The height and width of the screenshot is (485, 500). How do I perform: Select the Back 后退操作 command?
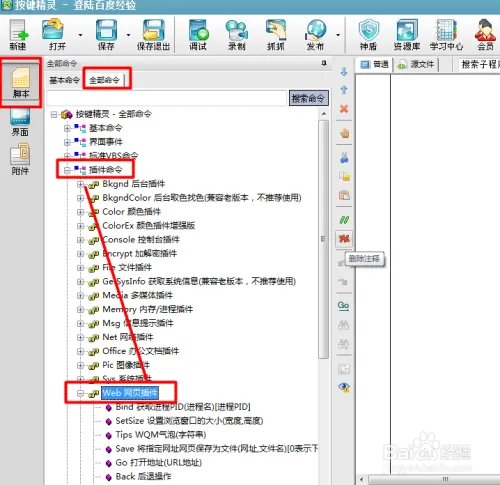click(143, 477)
